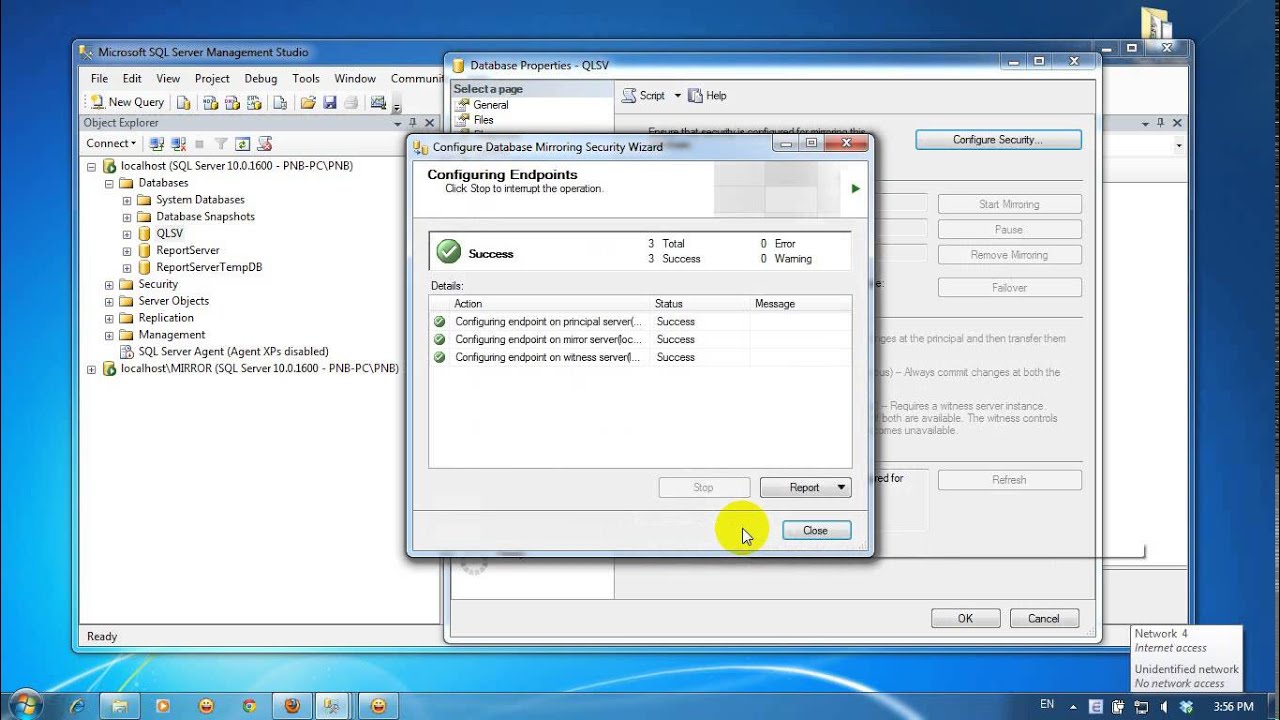Select SQL Server Agent (Agent XPs disabled)
Image resolution: width=1280 pixels, height=720 pixels.
pyautogui.click(x=233, y=352)
